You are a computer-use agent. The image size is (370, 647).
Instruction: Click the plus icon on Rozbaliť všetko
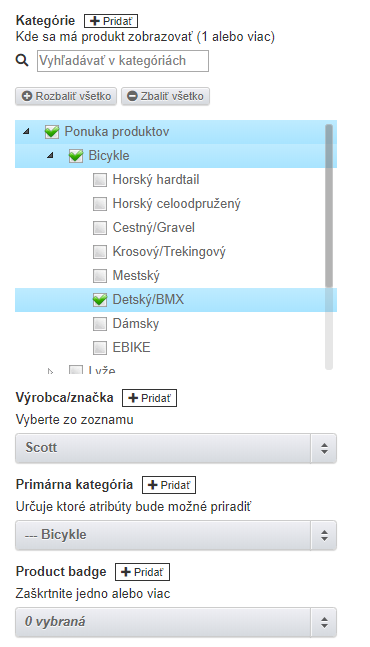(x=27, y=96)
